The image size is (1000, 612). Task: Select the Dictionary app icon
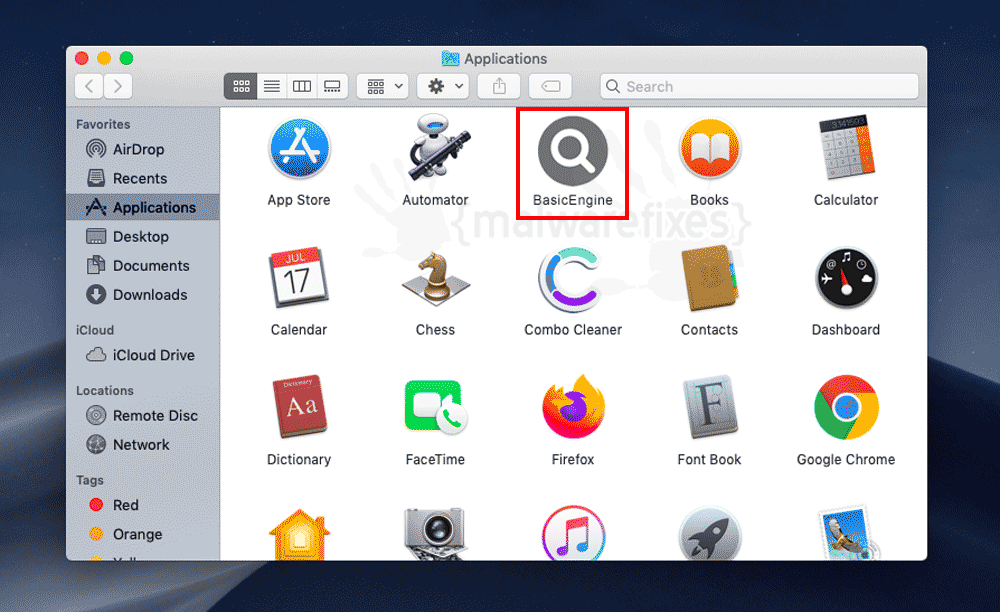[299, 407]
